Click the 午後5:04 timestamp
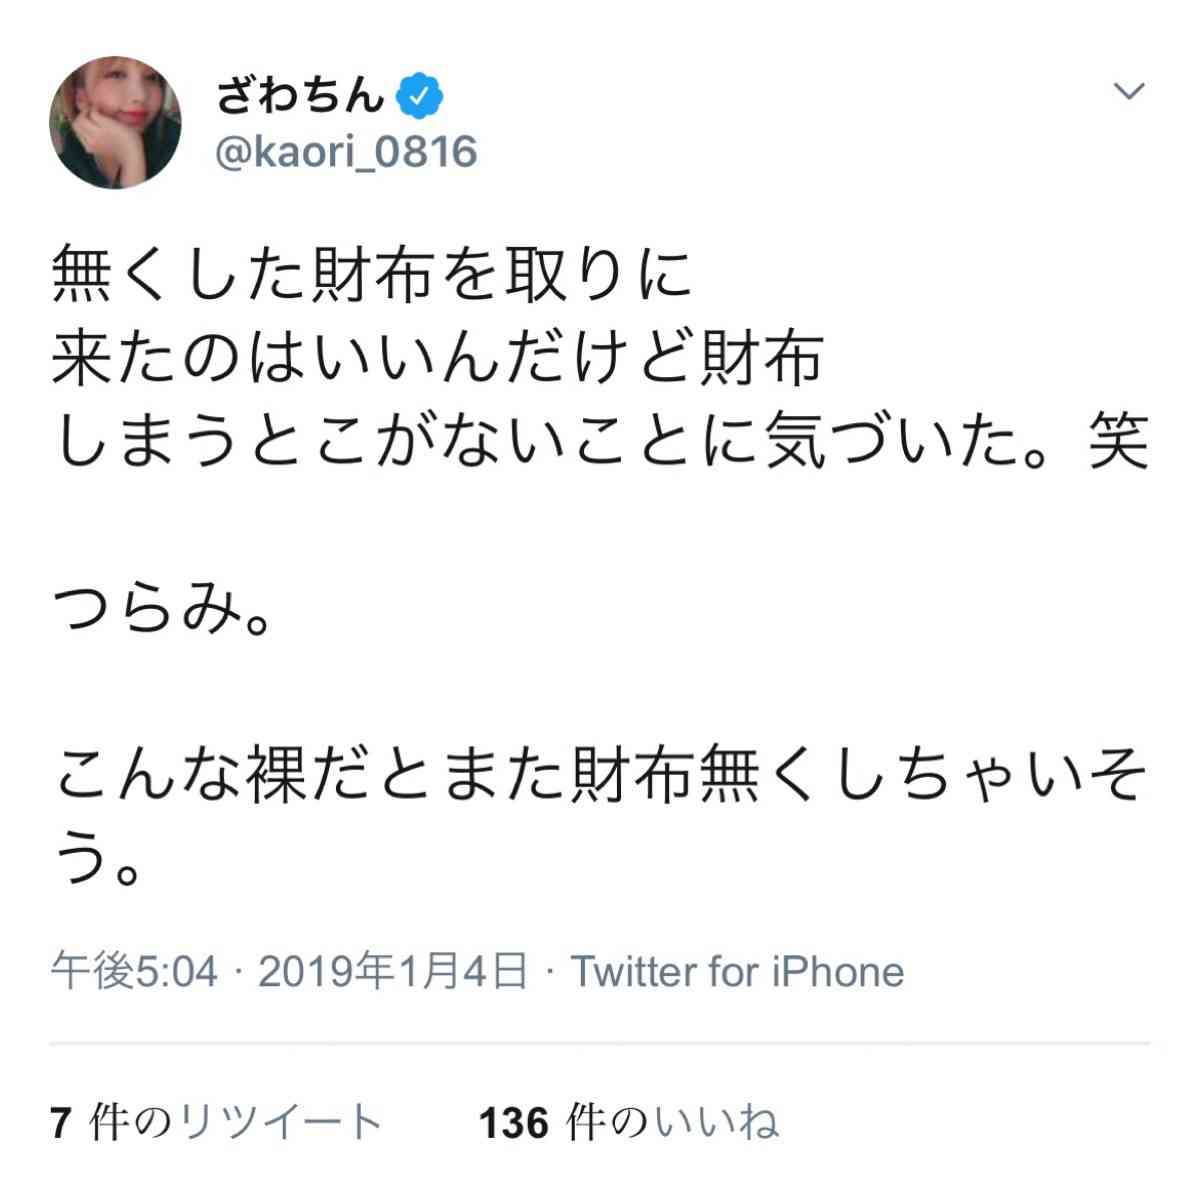Image resolution: width=1200 pixels, height=1200 pixels. 134,971
